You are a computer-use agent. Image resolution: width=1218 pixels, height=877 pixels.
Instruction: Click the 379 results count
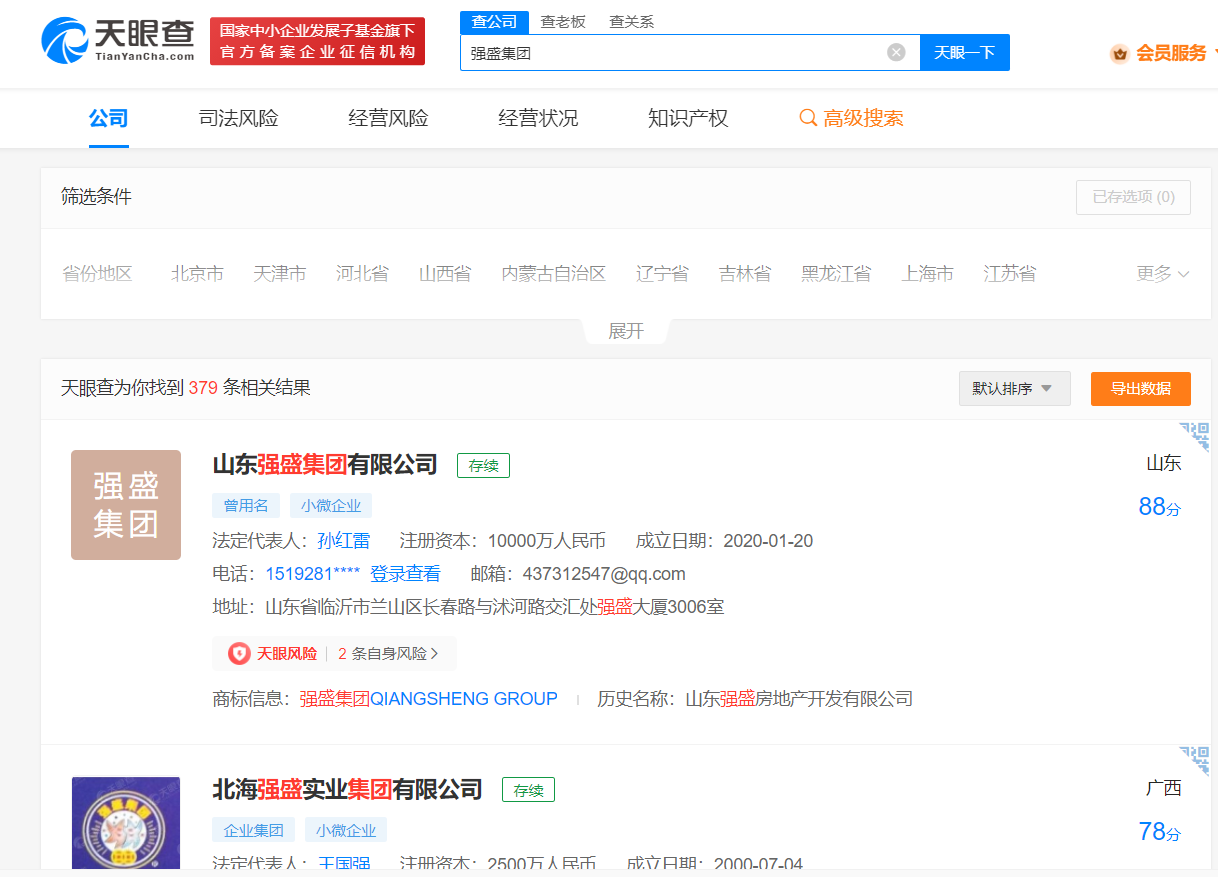click(203, 388)
